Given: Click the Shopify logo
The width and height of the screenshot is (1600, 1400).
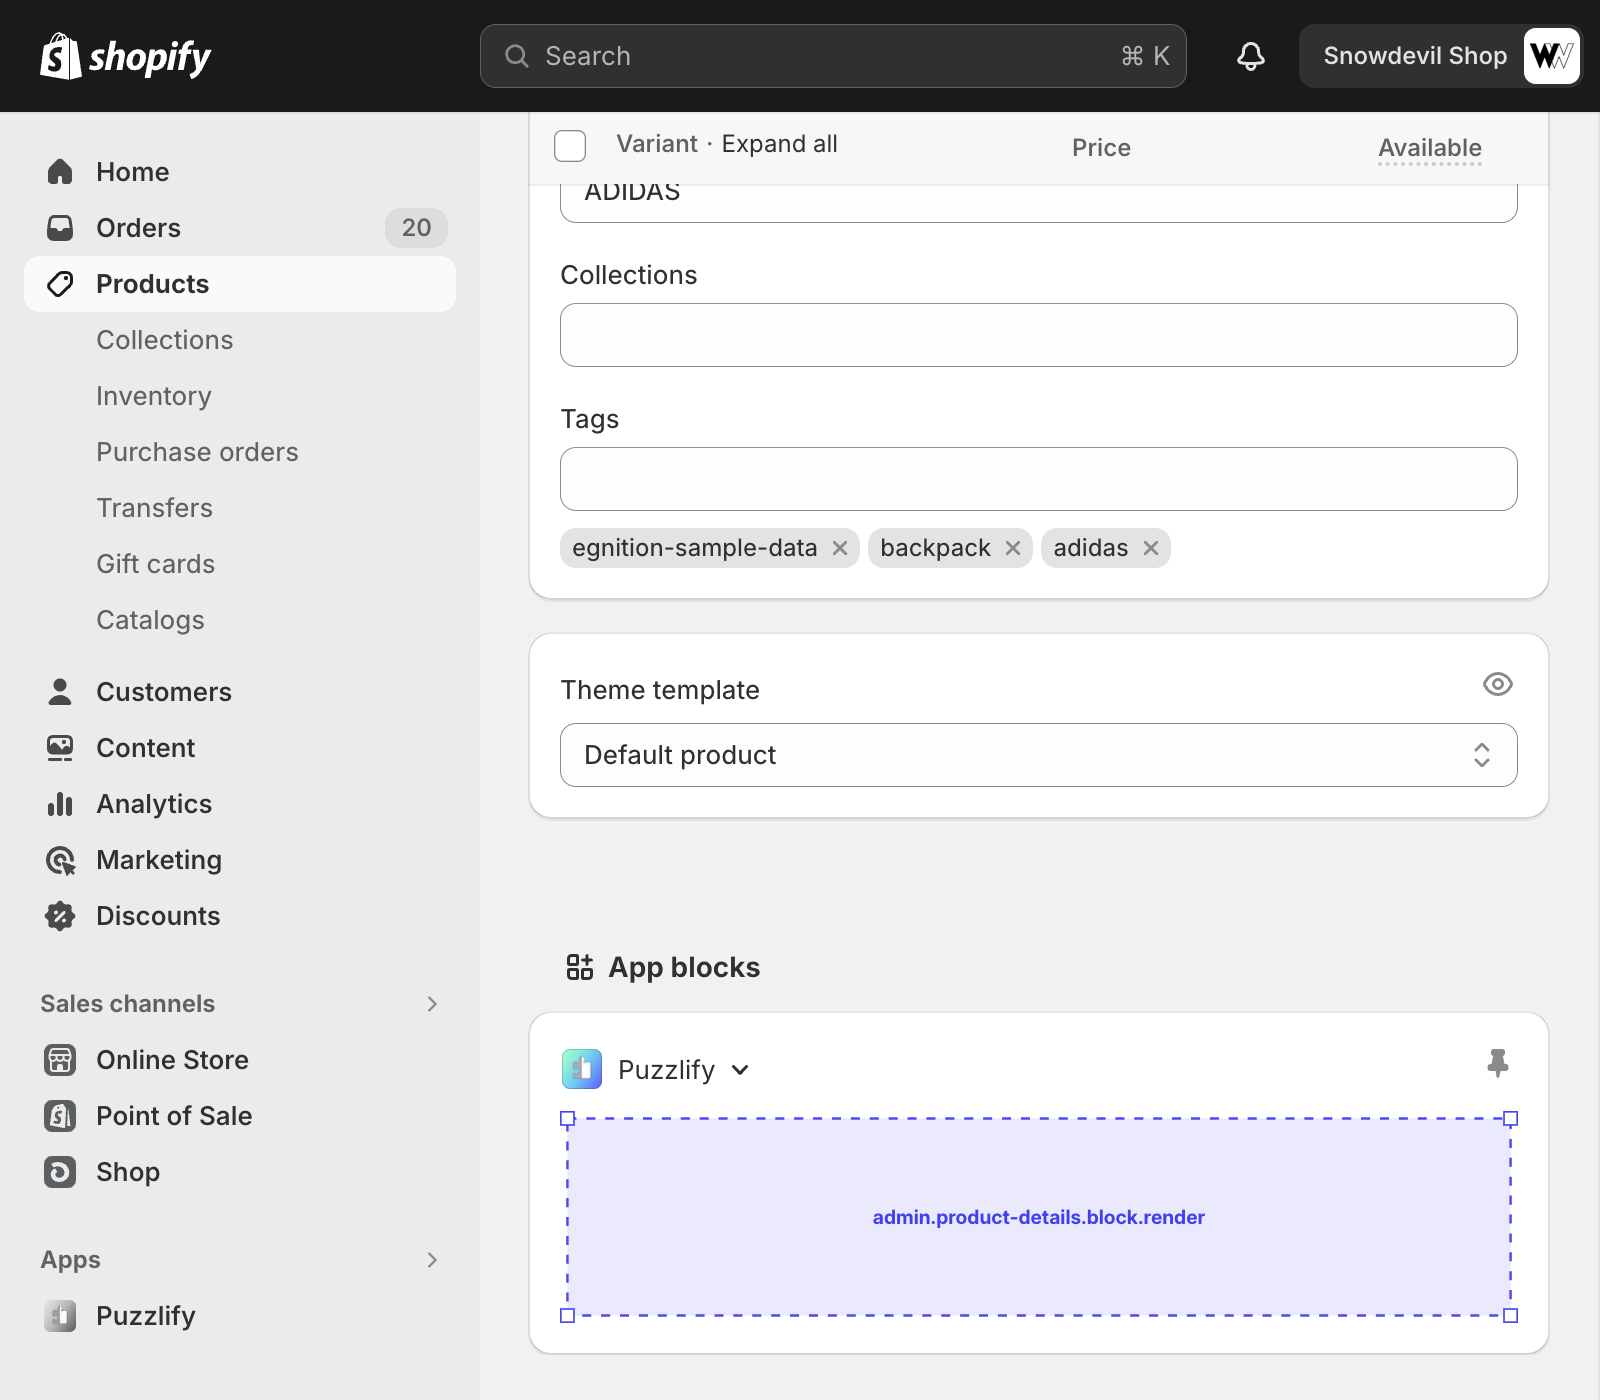Looking at the screenshot, I should [125, 56].
